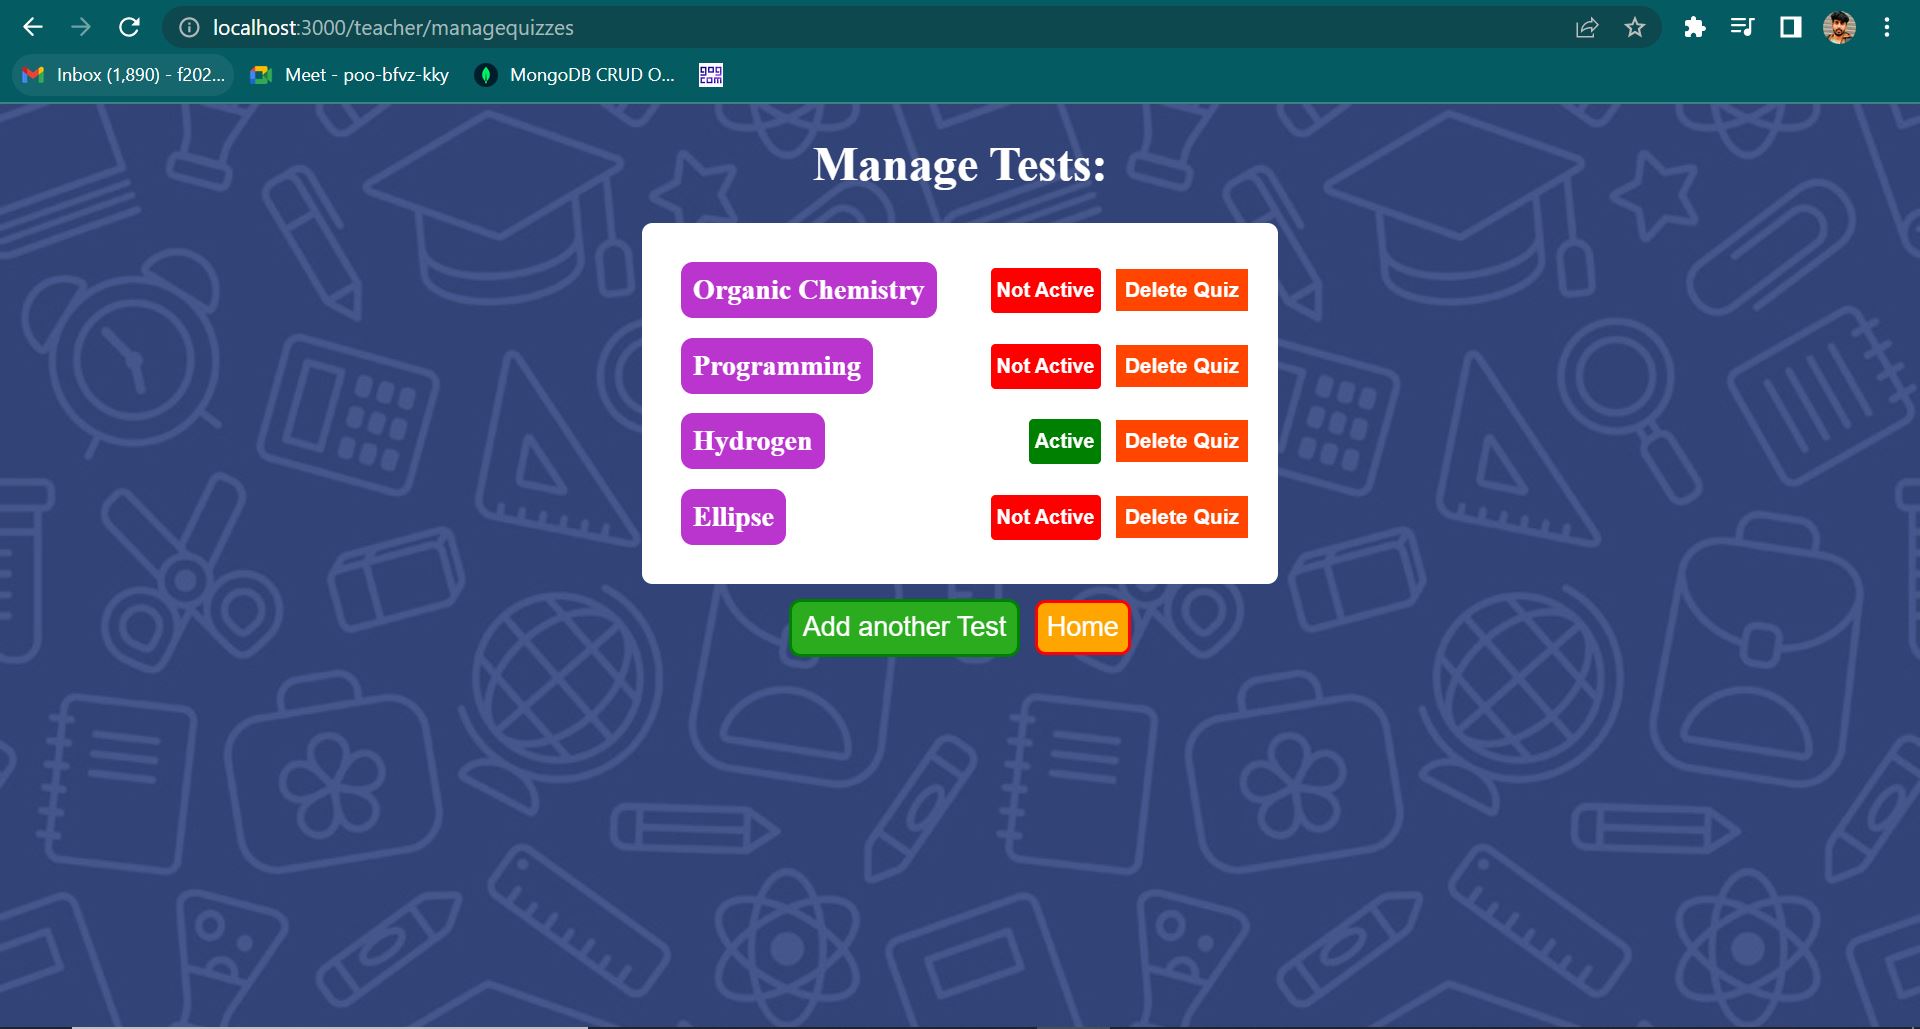Open the Ellipse quiz
Viewport: 1920px width, 1029px height.
(733, 517)
